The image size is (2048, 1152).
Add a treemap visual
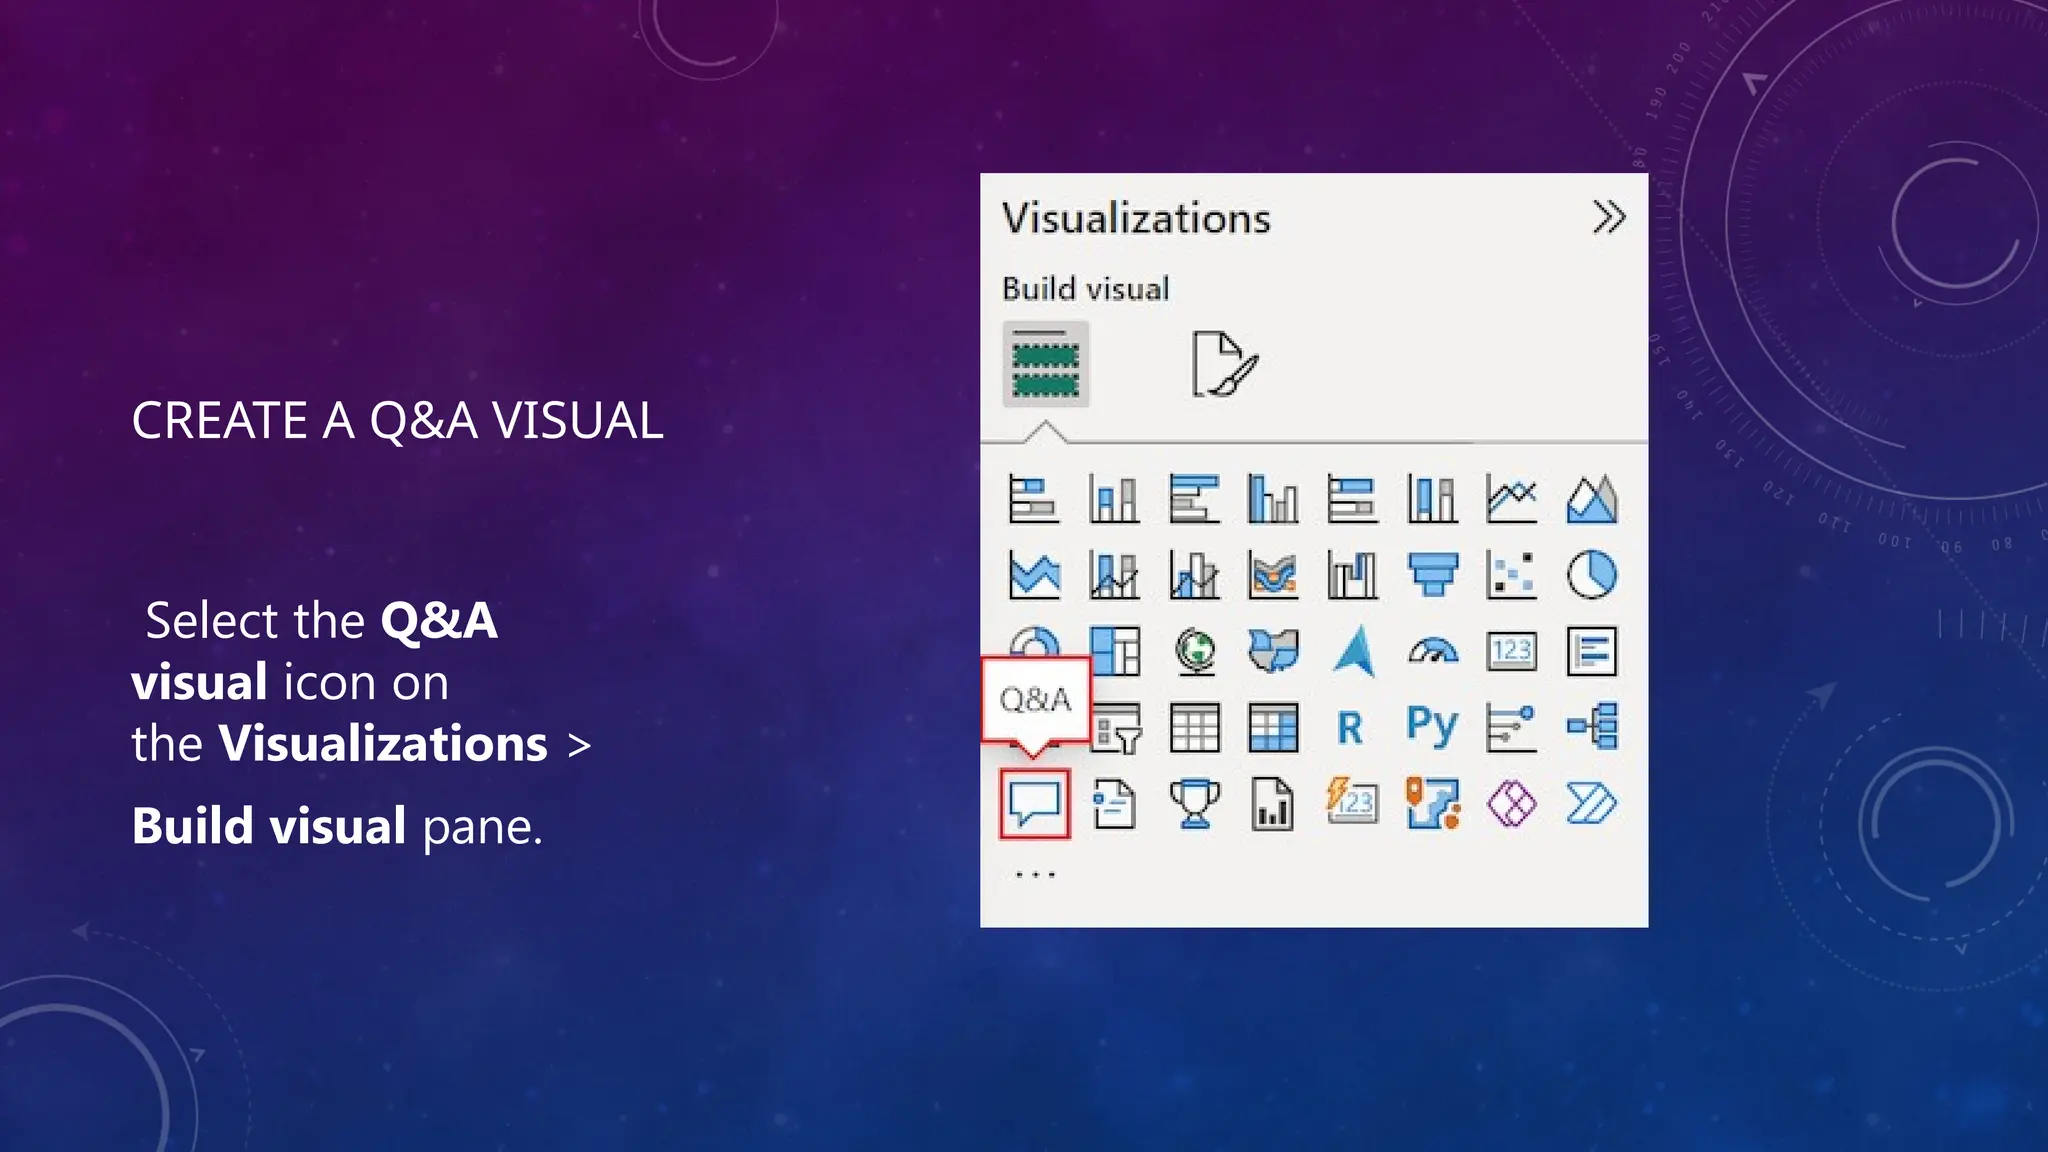1114,651
